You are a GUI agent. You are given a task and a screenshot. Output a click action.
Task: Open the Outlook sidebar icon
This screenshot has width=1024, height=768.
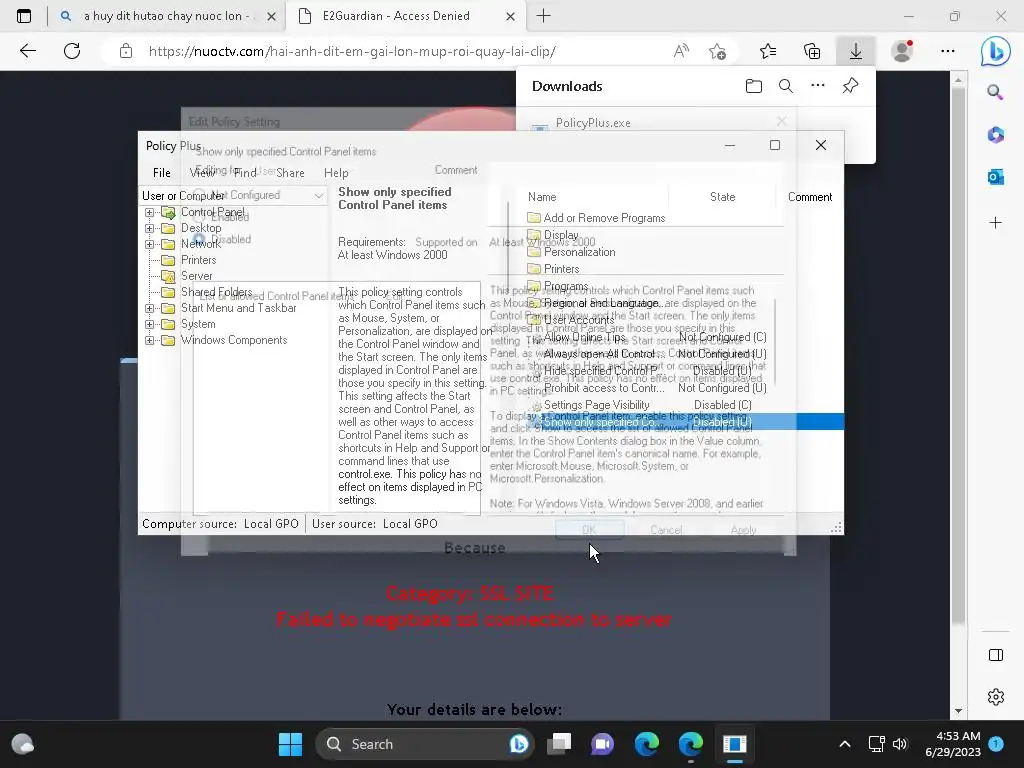(x=995, y=177)
